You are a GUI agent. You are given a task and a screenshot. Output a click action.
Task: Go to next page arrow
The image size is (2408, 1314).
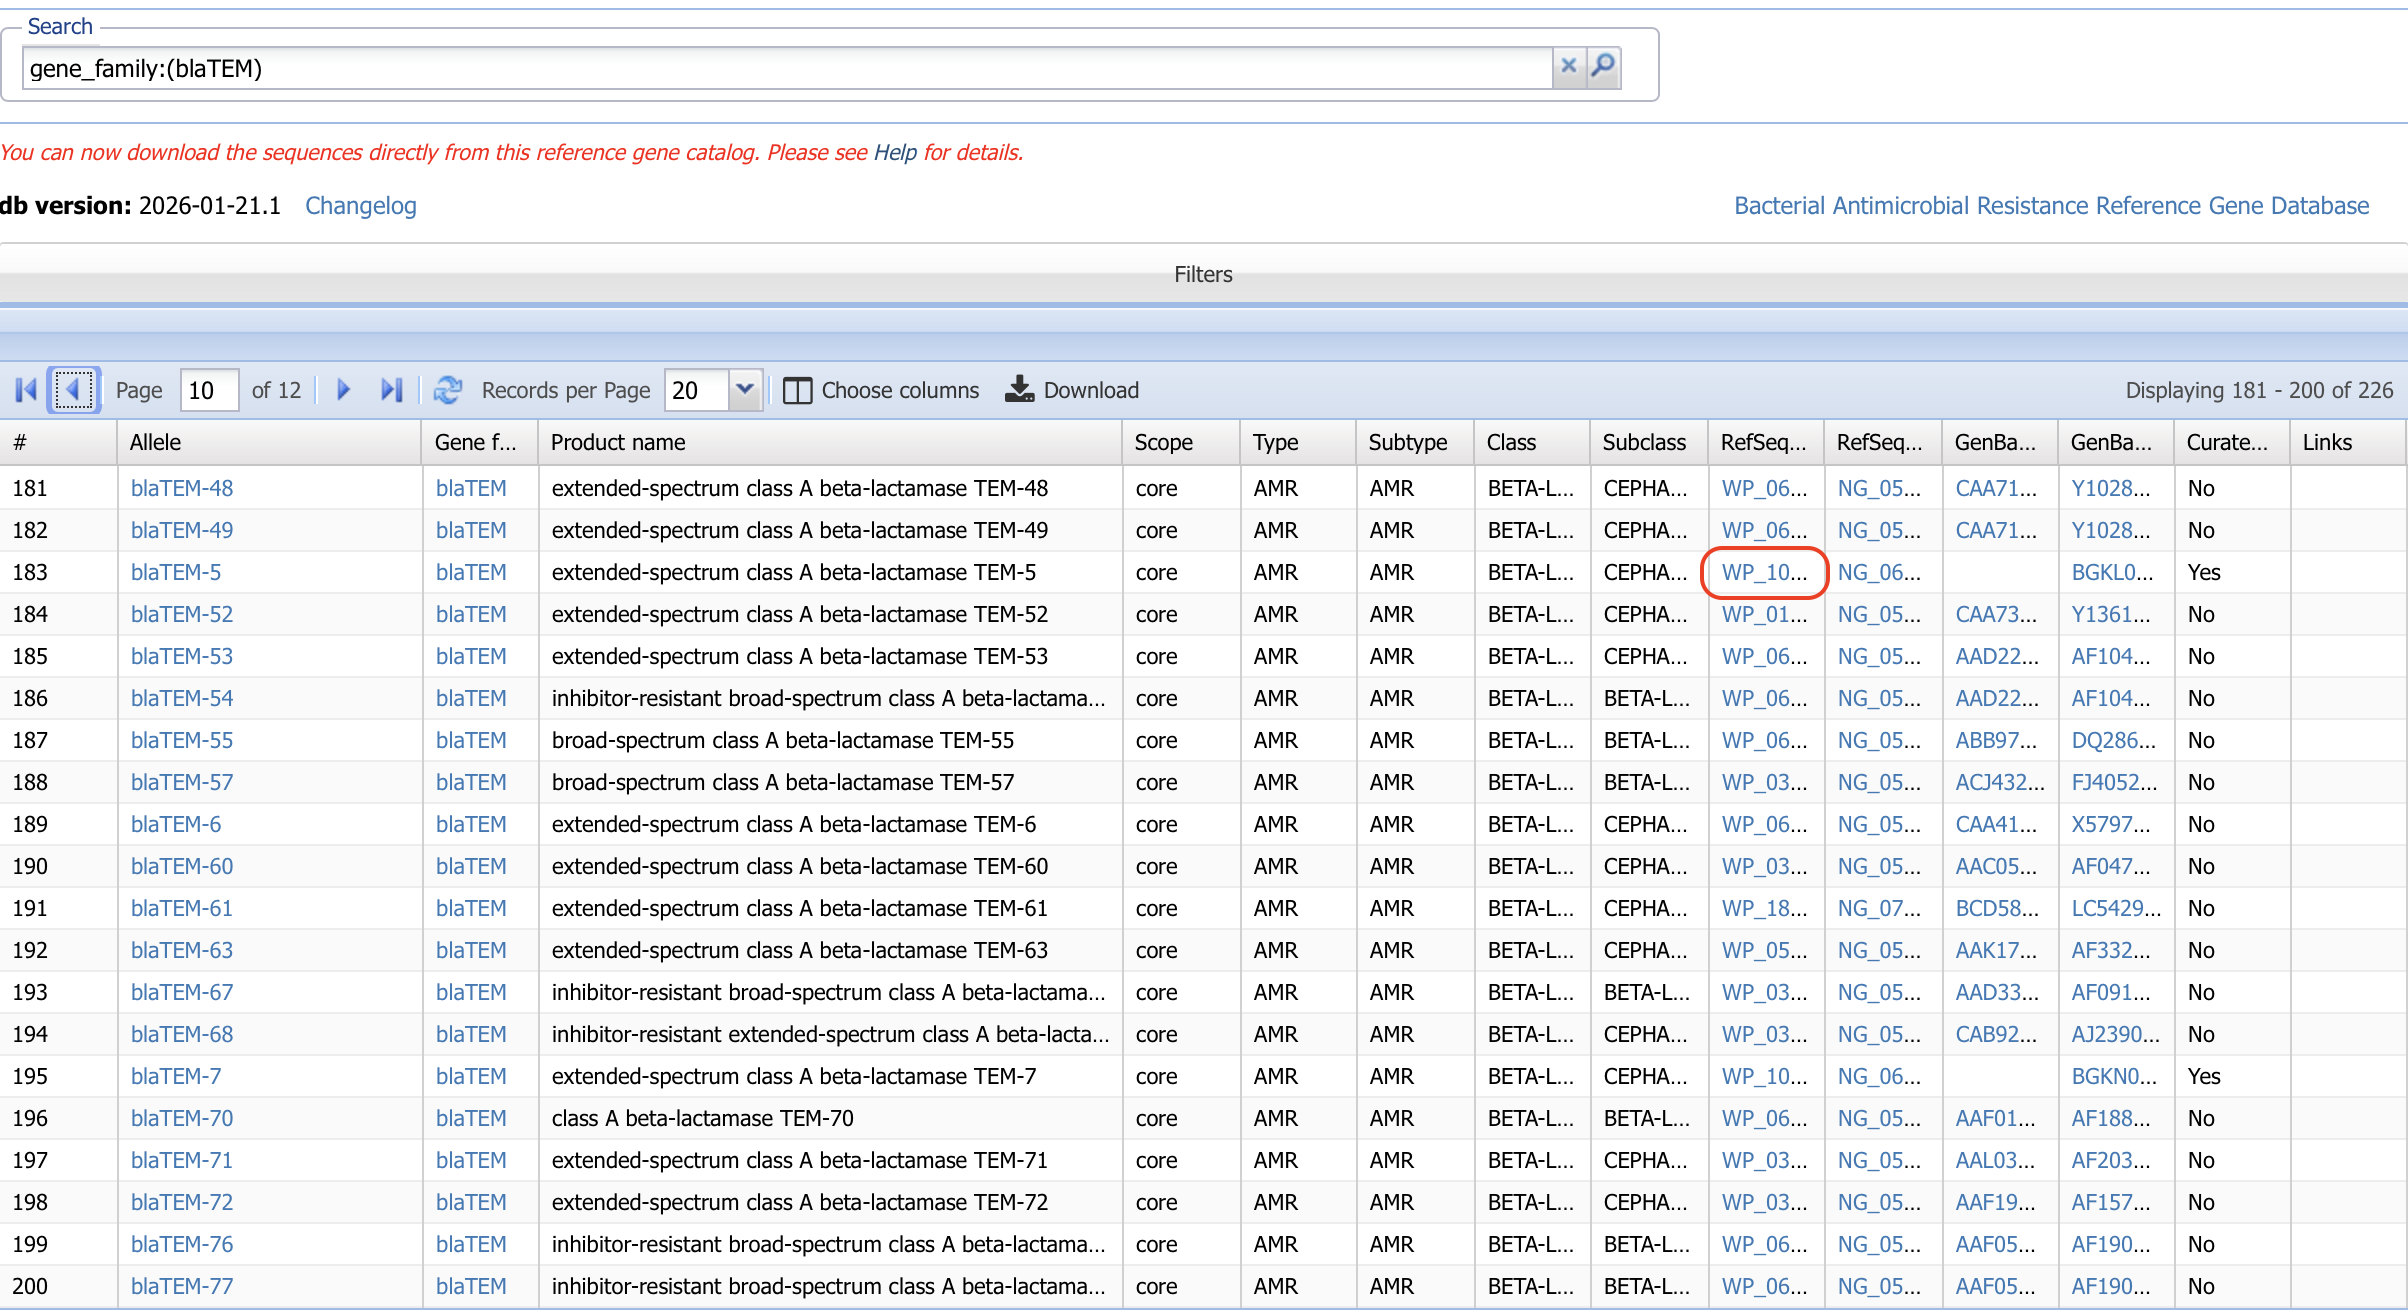click(343, 390)
